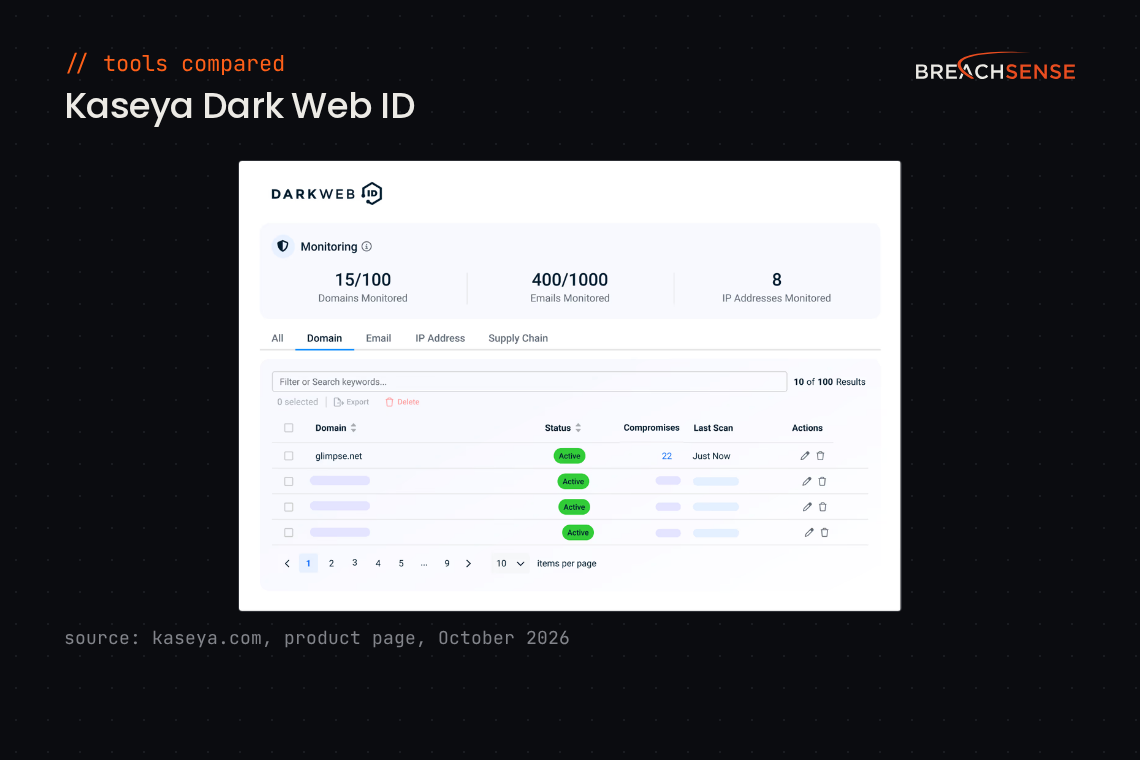Switch to the IP Address tab

tap(440, 338)
